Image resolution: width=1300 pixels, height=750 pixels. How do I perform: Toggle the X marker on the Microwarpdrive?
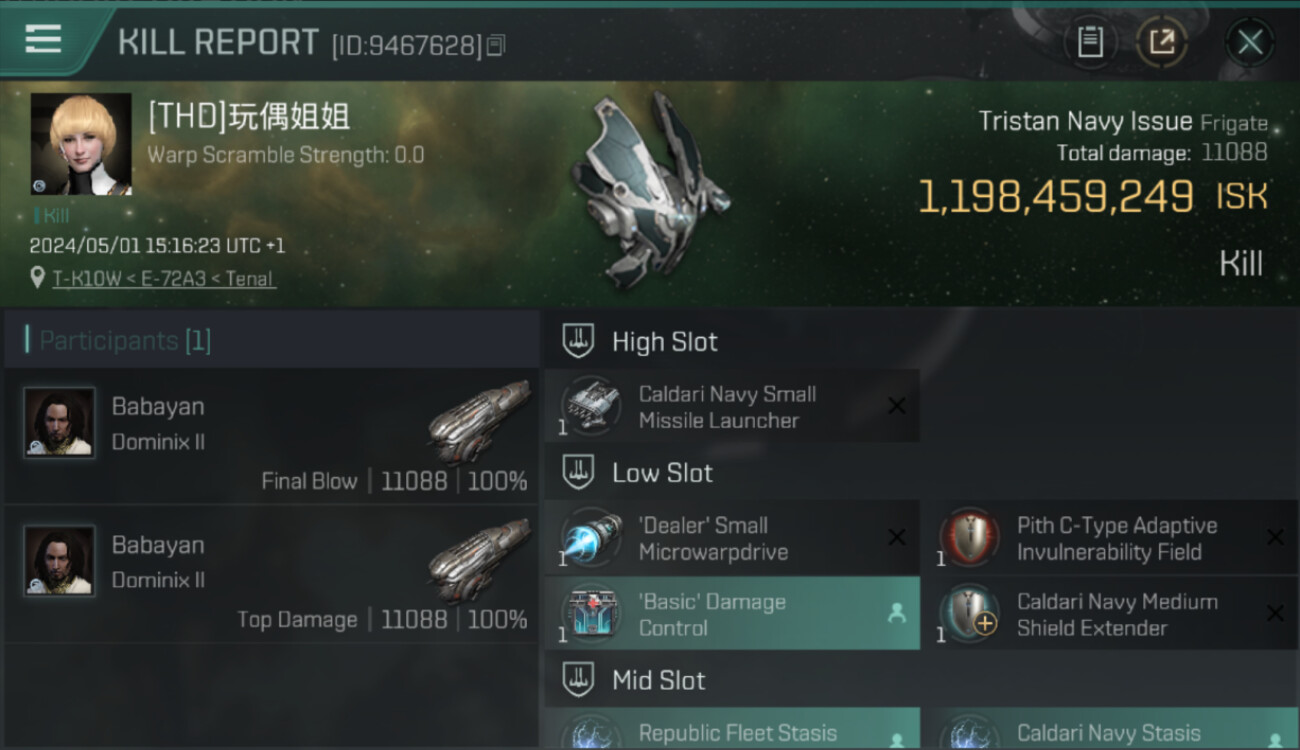click(897, 538)
